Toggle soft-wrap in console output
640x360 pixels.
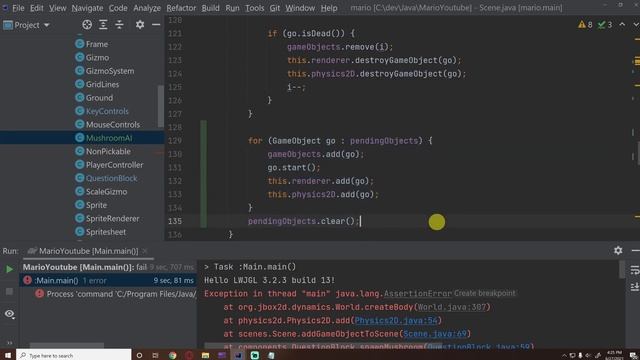point(635,270)
